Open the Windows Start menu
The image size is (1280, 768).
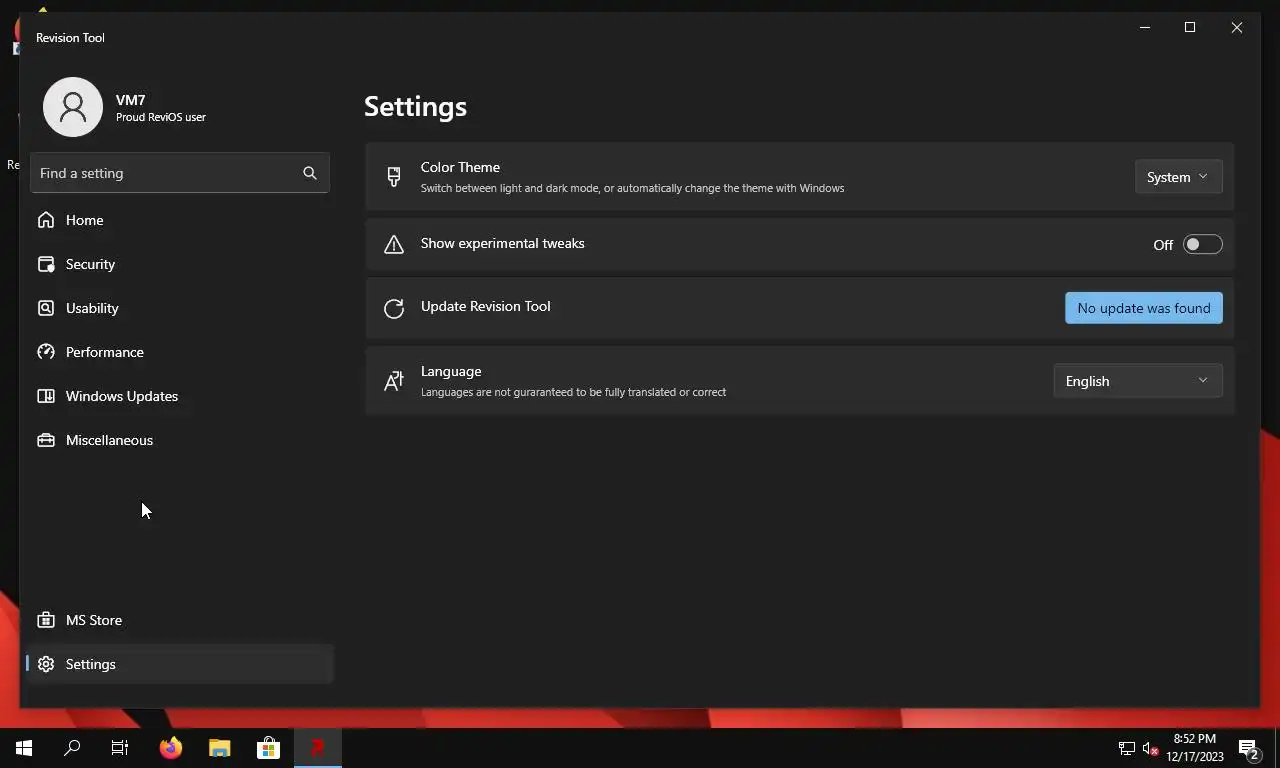(x=24, y=748)
